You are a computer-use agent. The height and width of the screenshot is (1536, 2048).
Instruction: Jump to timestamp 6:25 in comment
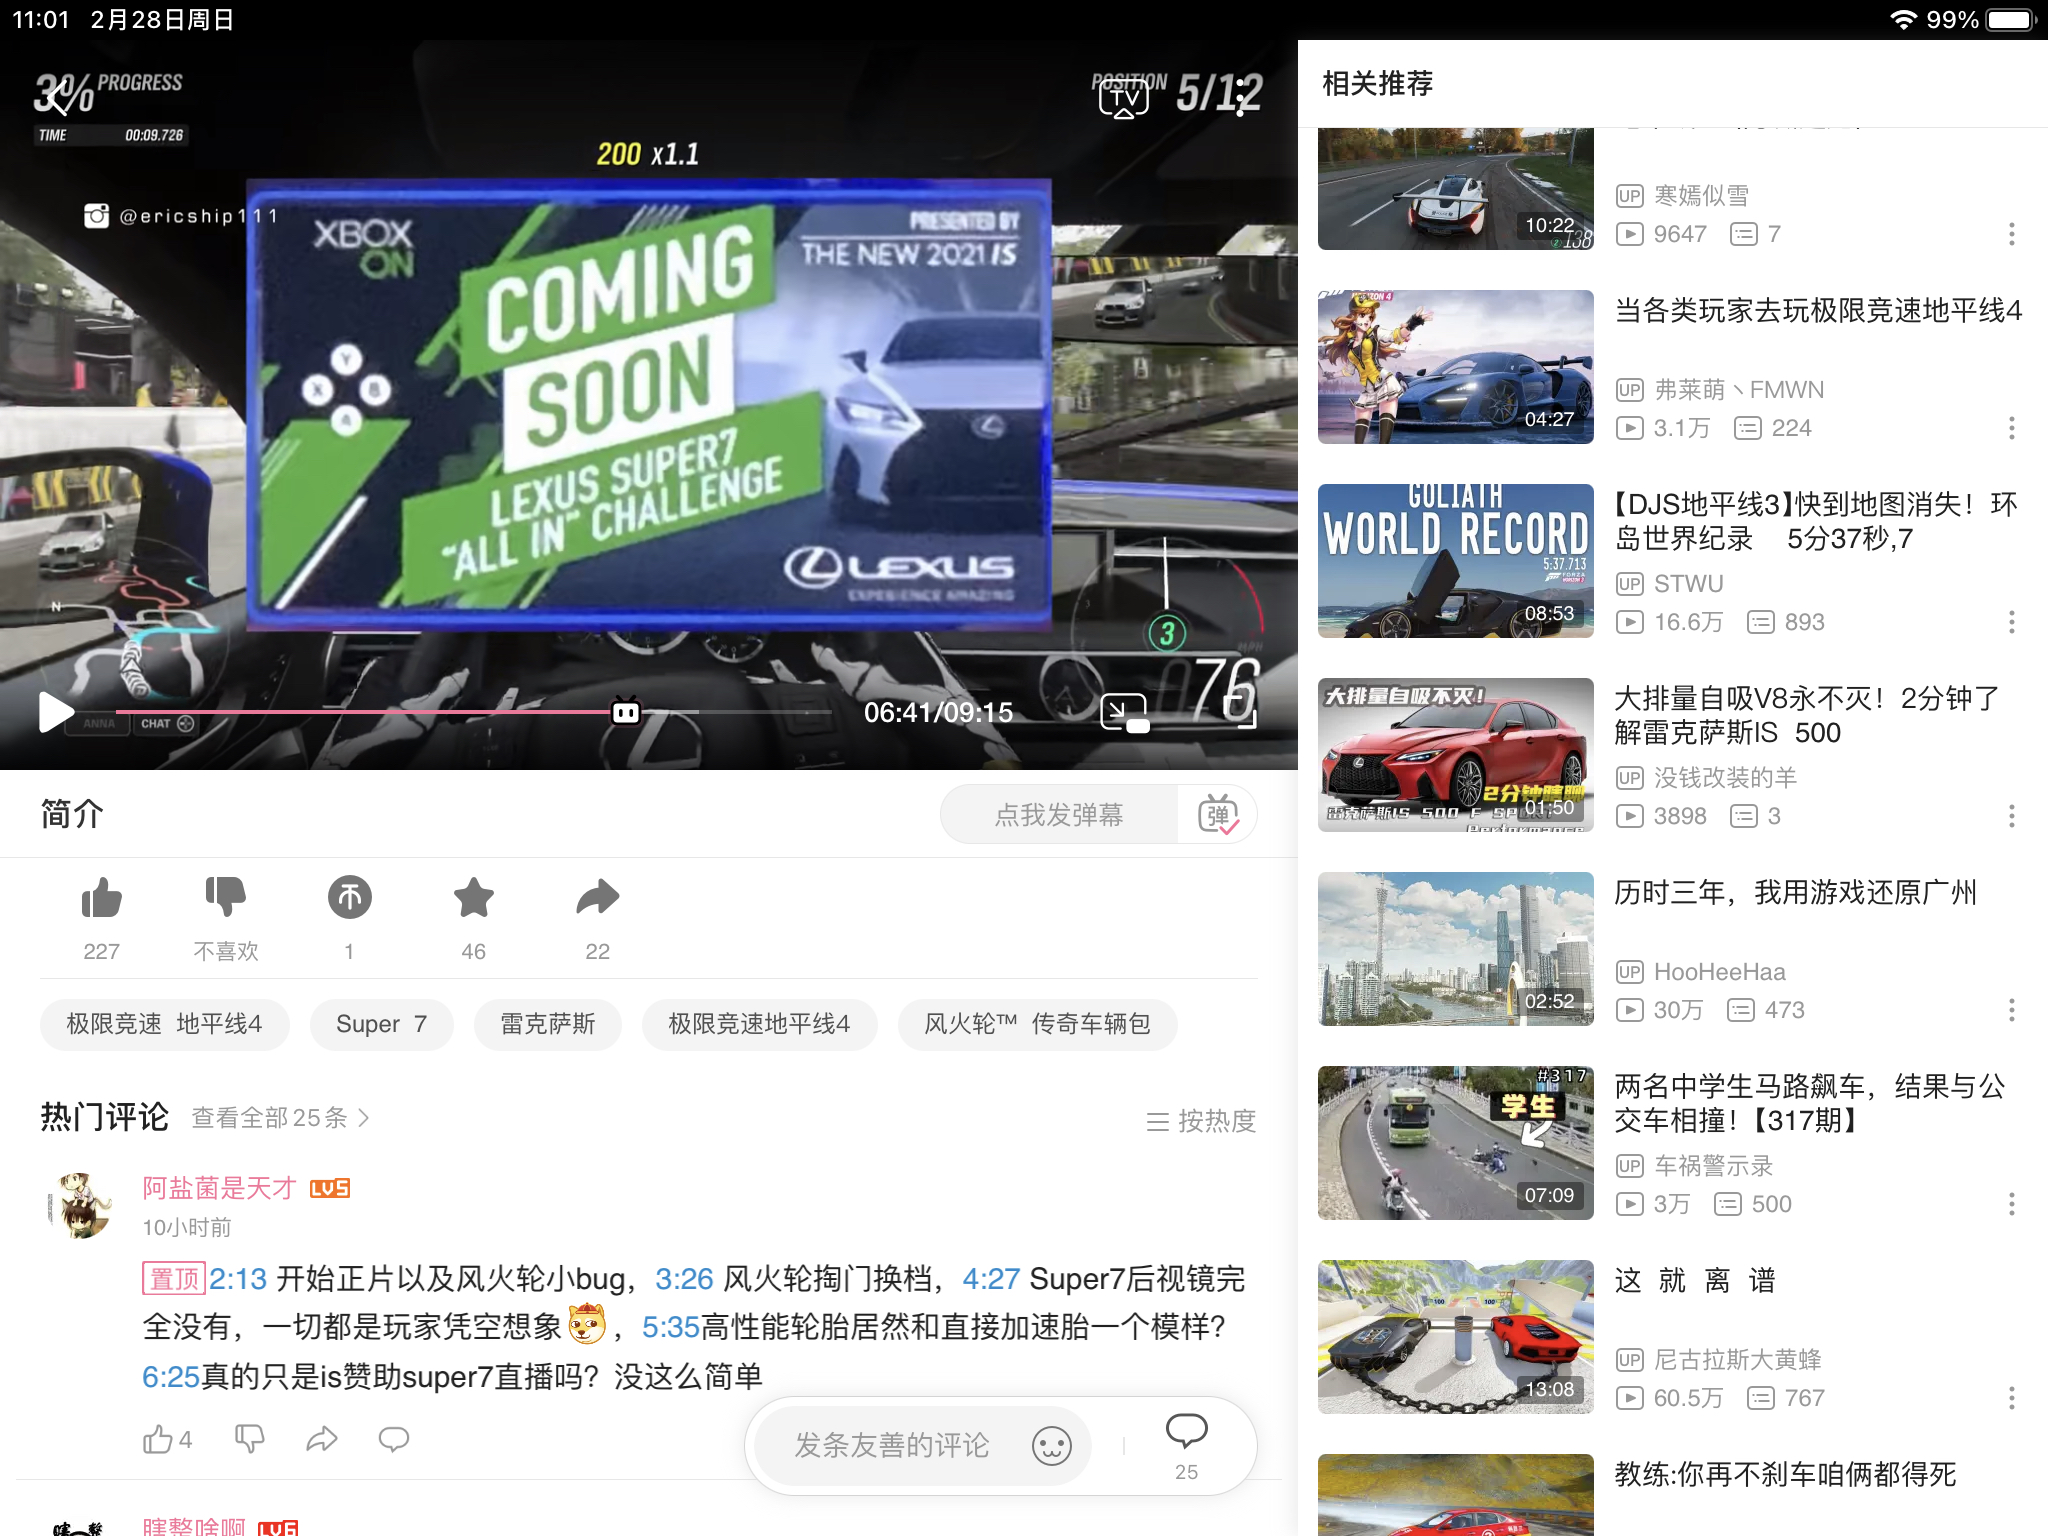(171, 1377)
